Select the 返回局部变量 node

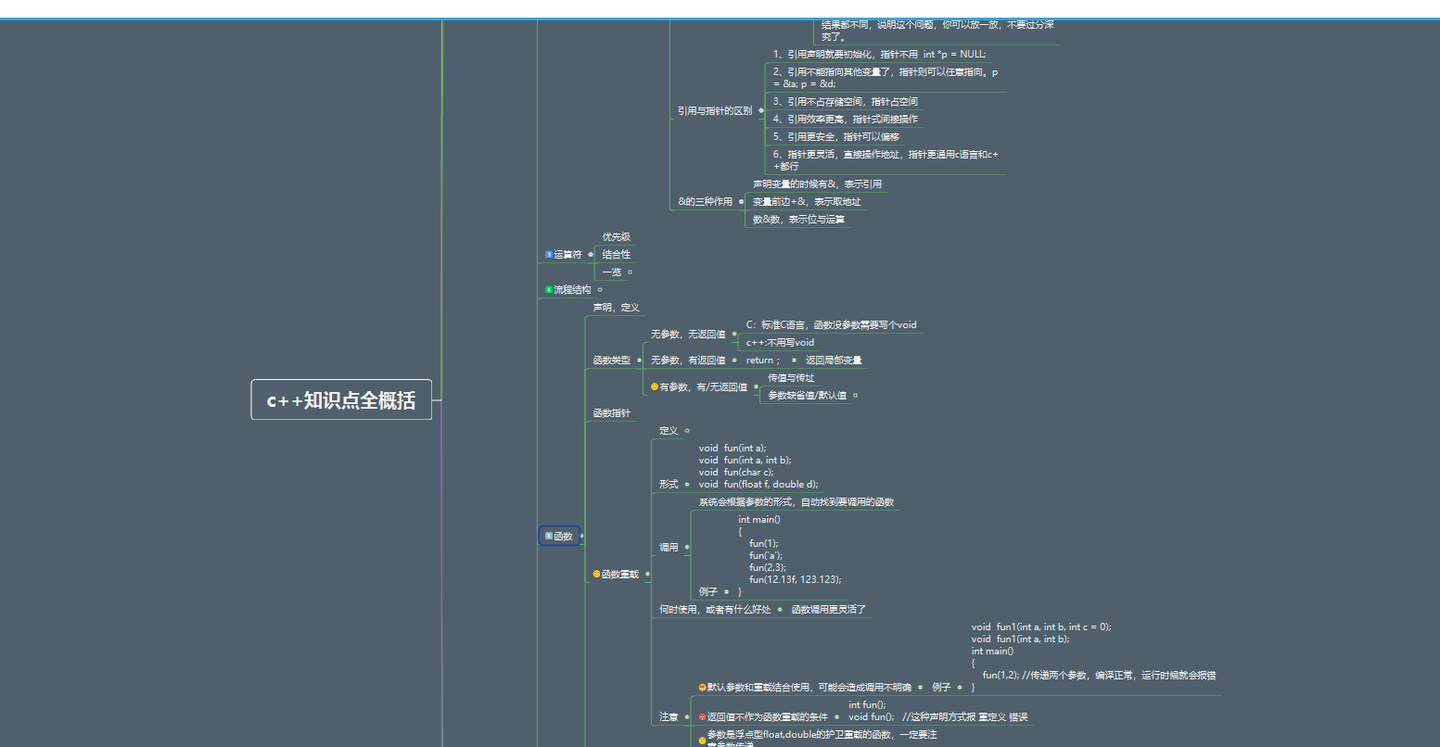point(834,360)
